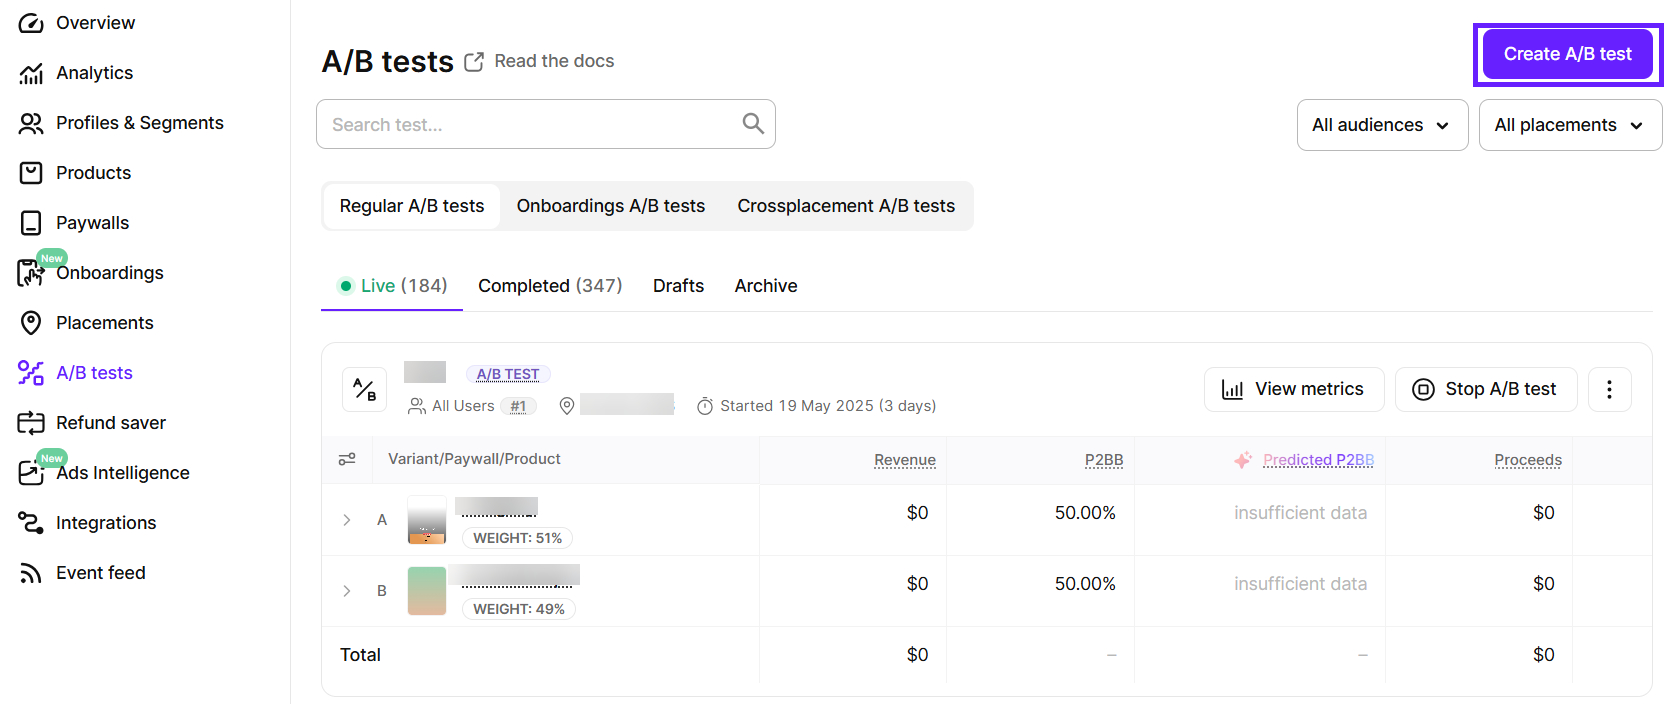The width and height of the screenshot is (1664, 704).
Task: Open the three-dot more options menu
Action: 1608,389
